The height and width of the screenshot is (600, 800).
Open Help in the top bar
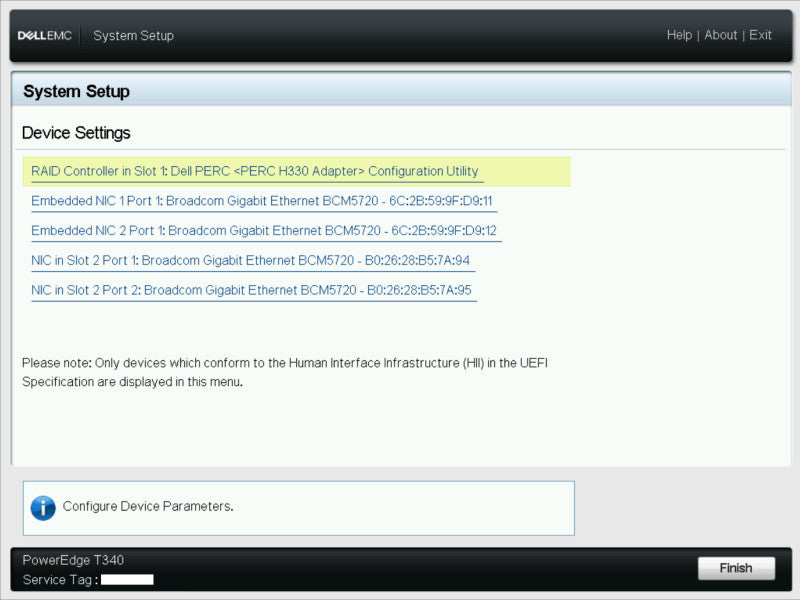pos(679,35)
